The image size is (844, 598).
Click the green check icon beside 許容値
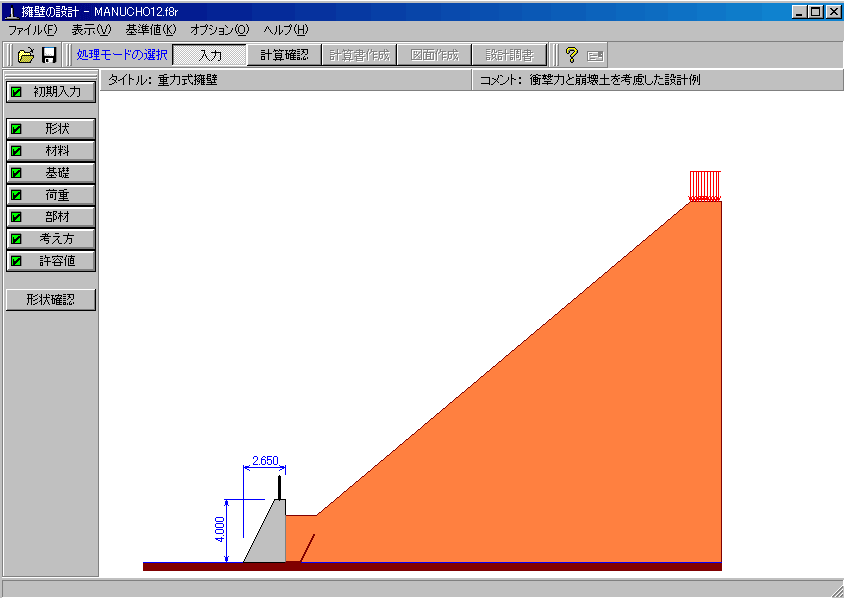point(16,261)
